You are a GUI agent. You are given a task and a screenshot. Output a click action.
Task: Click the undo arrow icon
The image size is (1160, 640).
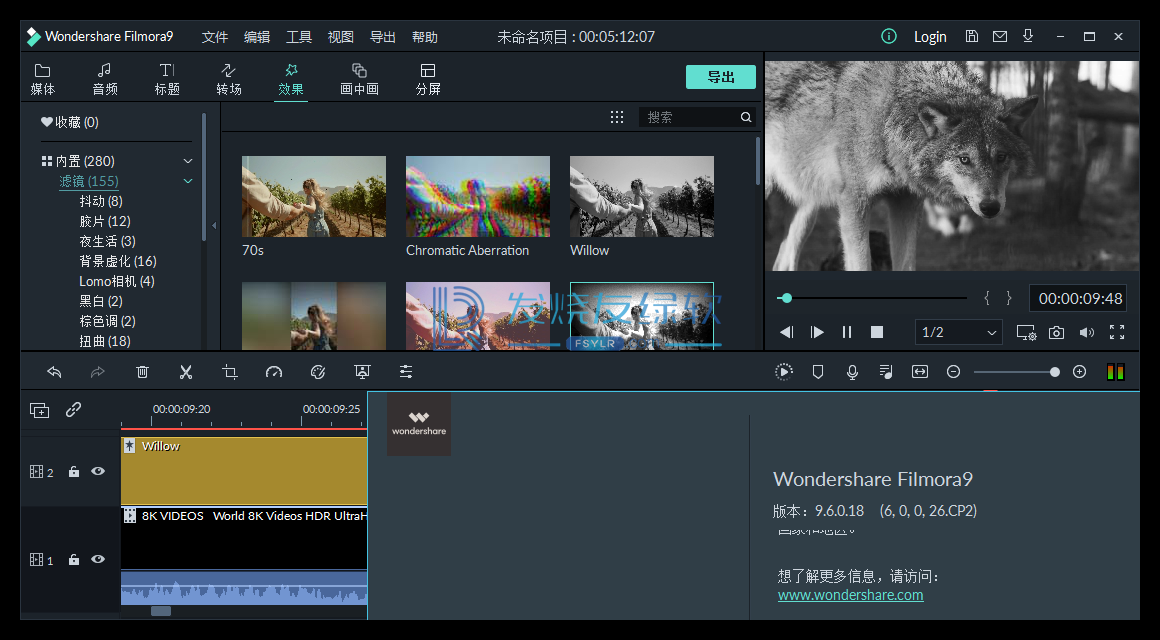[x=54, y=372]
